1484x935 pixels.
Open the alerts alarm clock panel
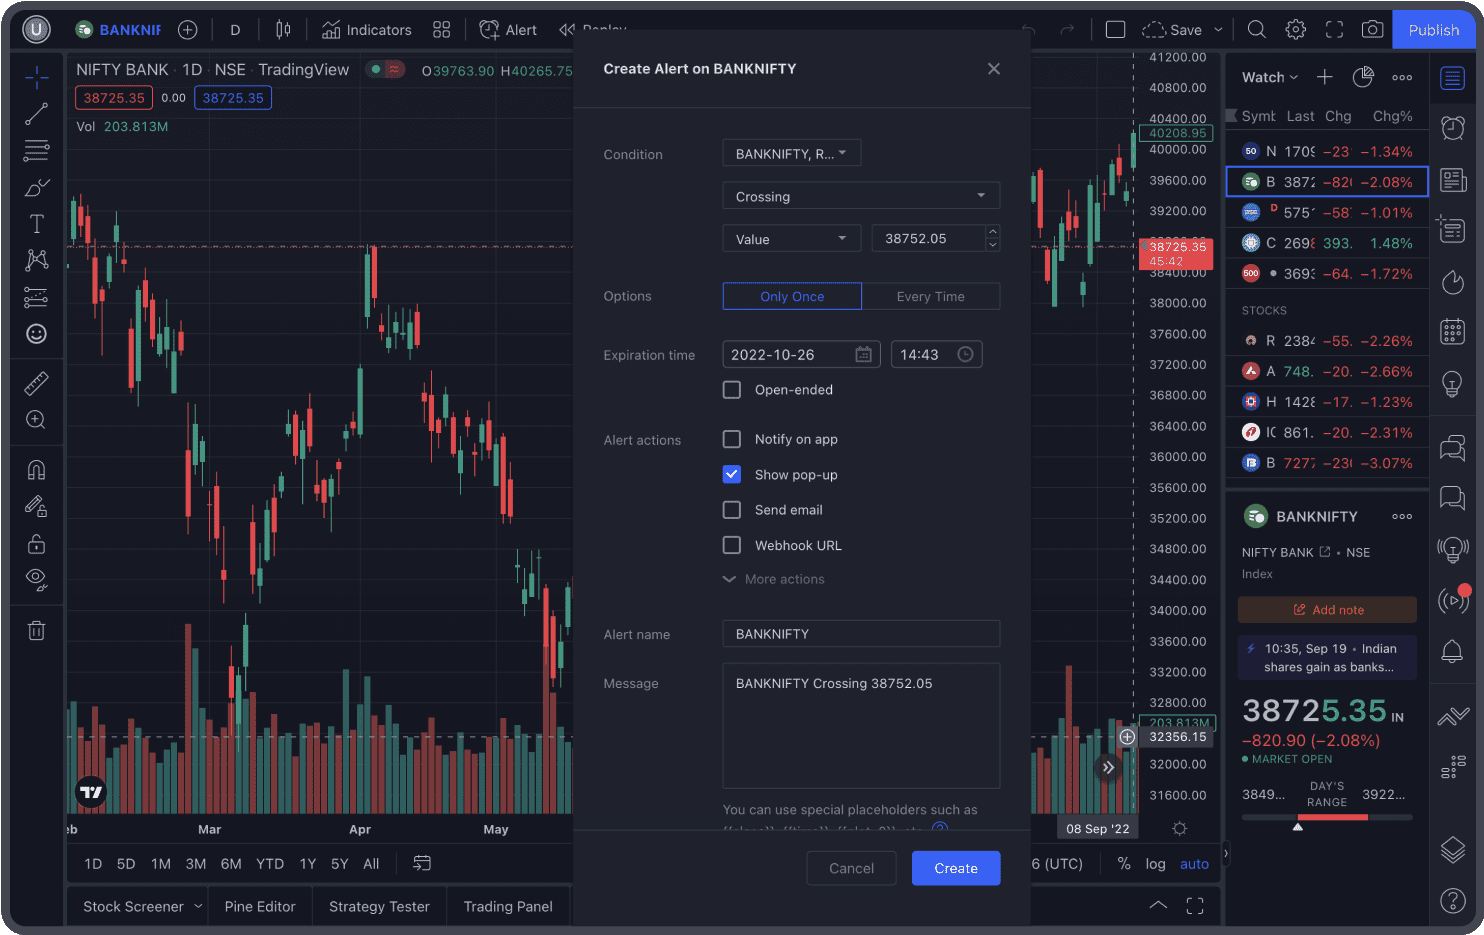point(1453,127)
